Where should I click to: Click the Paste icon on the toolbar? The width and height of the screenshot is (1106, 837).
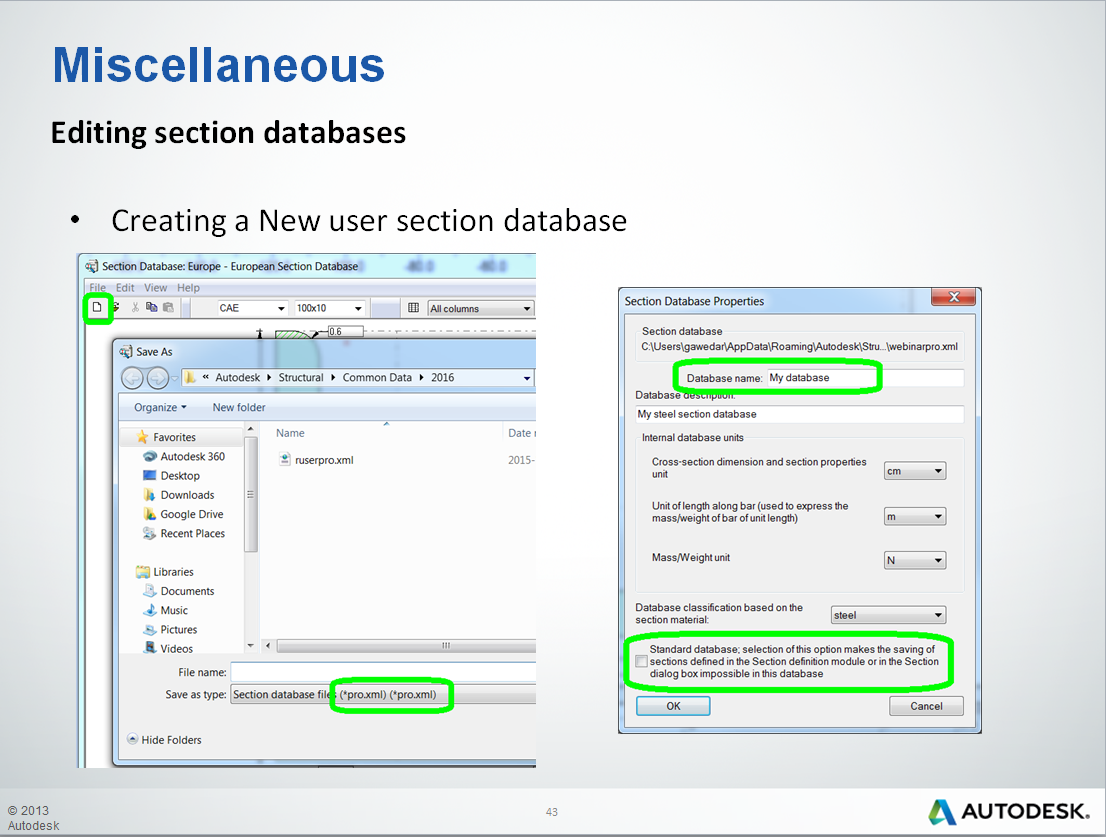(167, 308)
